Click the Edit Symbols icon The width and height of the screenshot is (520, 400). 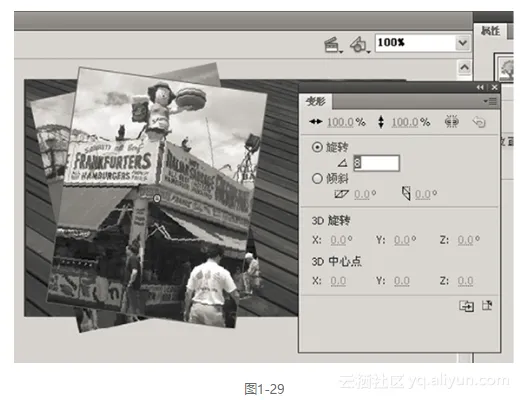tap(359, 45)
